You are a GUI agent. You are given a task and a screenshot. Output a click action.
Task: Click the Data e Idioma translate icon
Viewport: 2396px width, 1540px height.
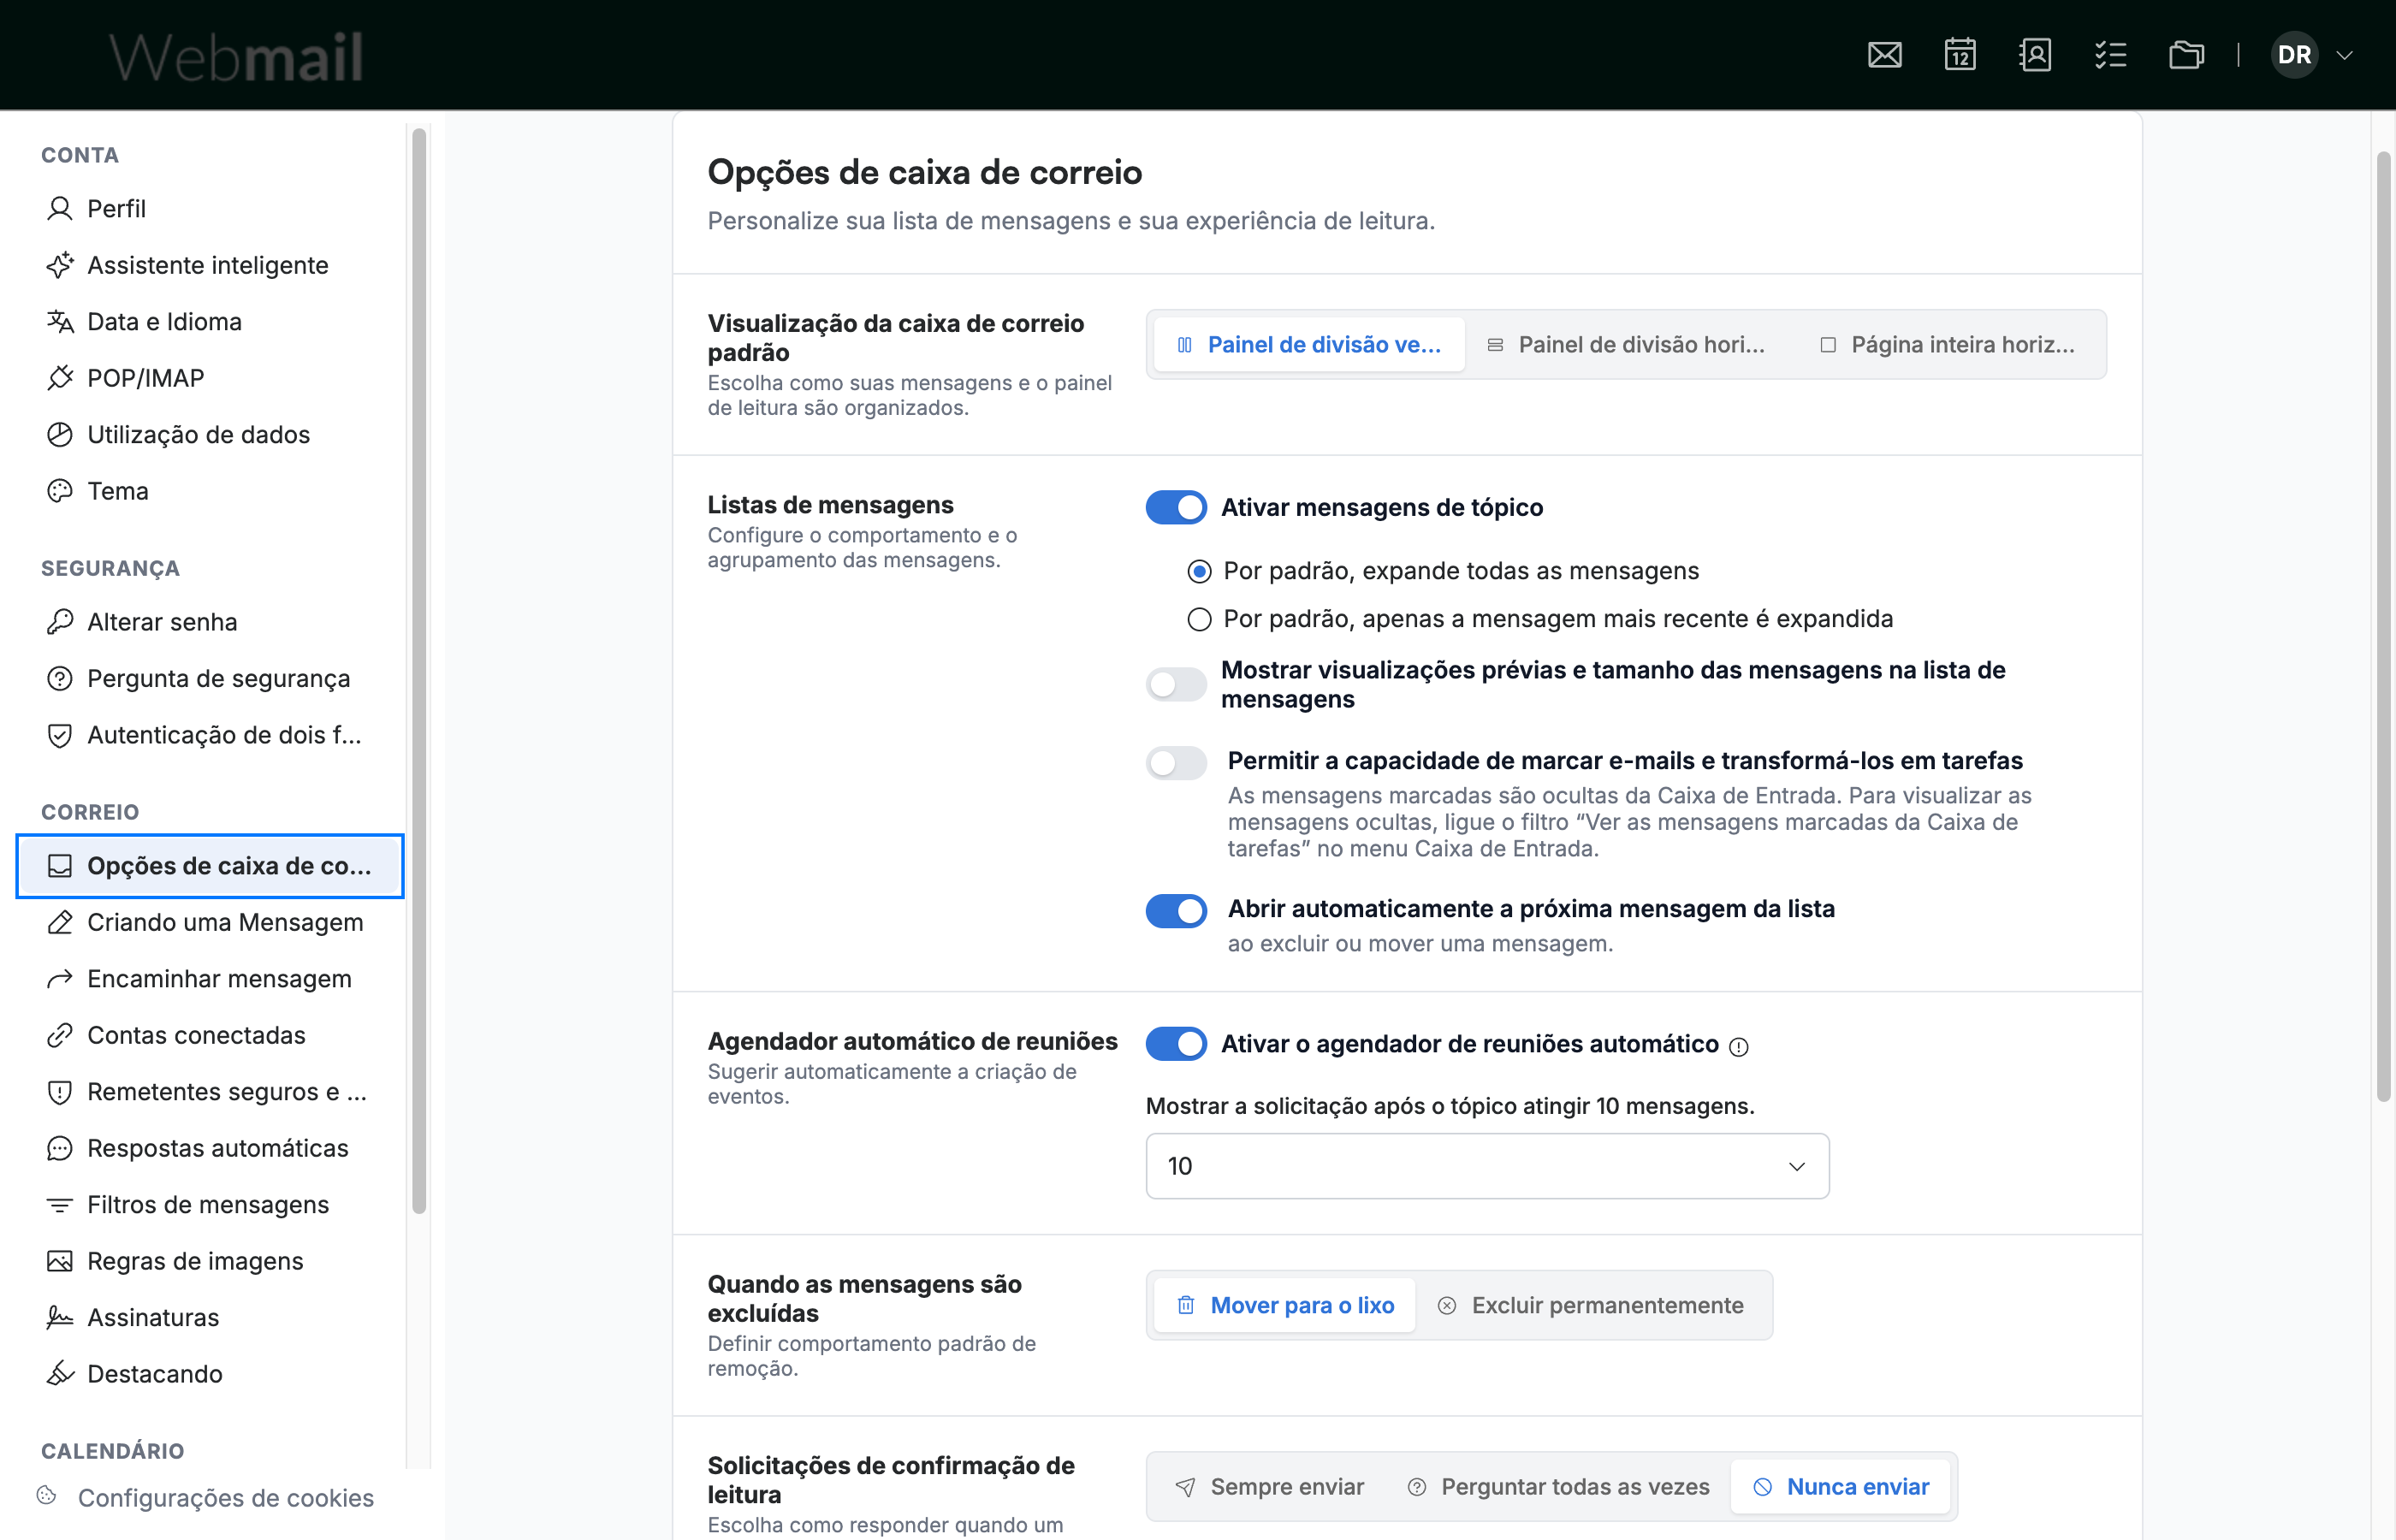coord(60,321)
